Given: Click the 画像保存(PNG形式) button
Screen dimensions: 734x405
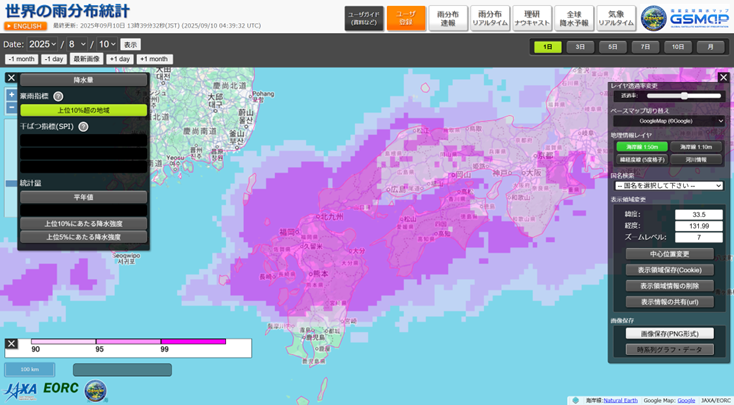Looking at the screenshot, I should tap(668, 333).
